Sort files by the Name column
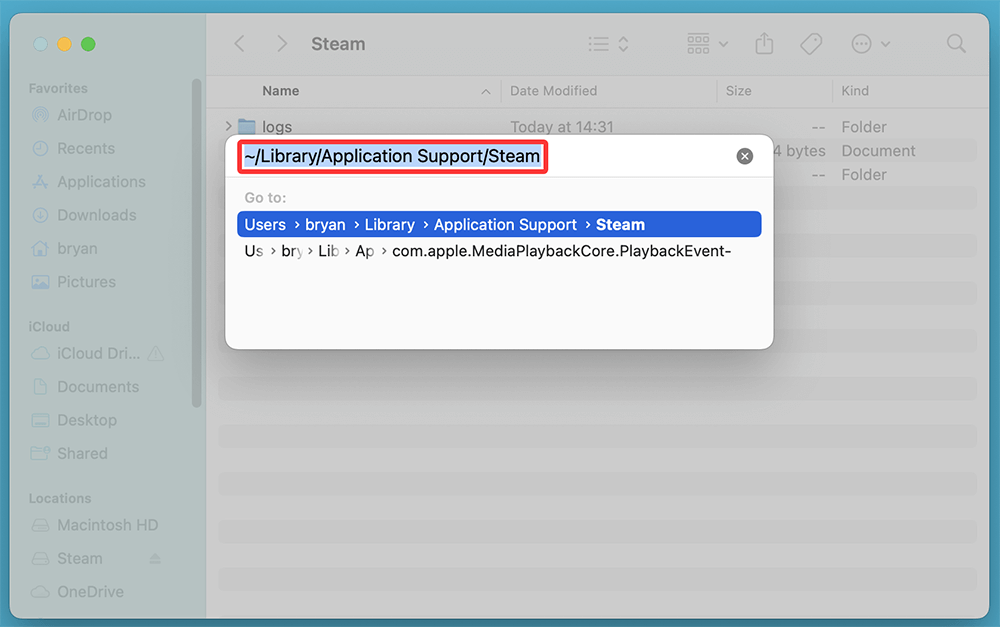1000x627 pixels. click(281, 91)
